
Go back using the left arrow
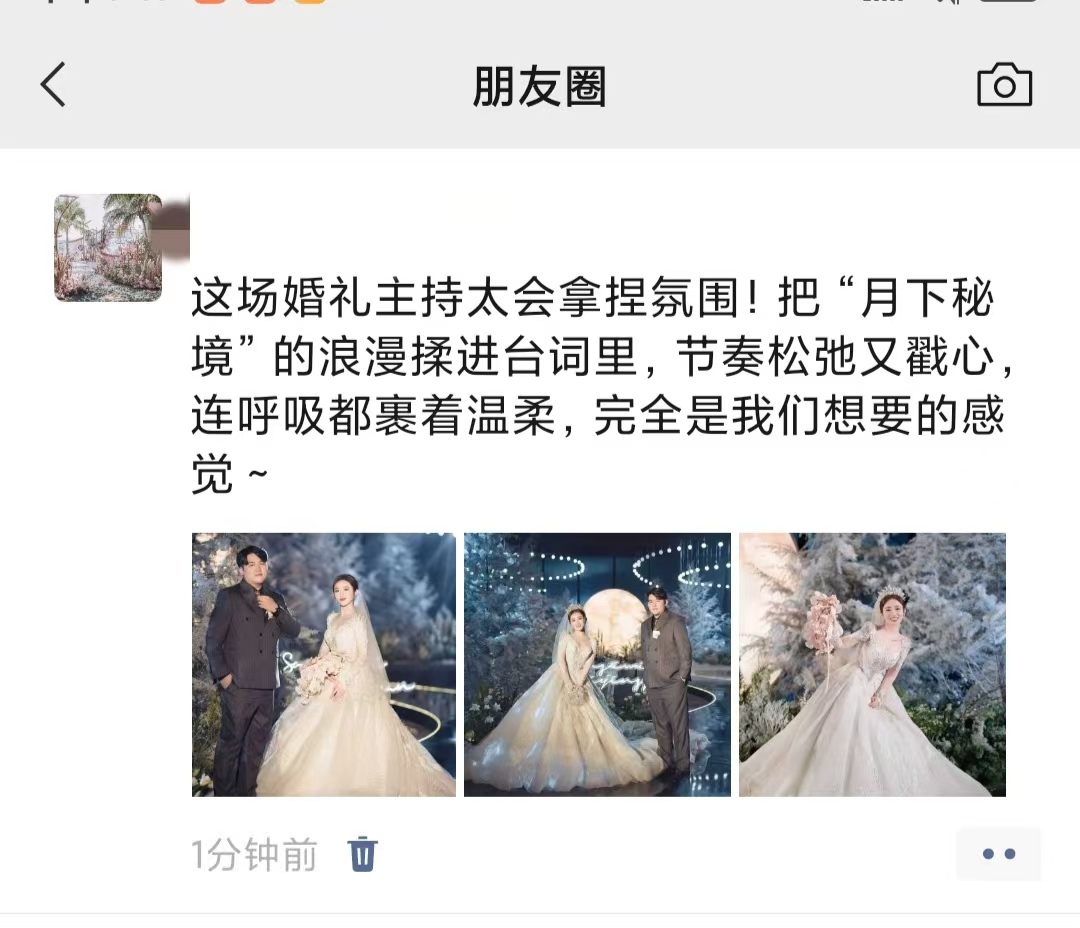pos(53,85)
